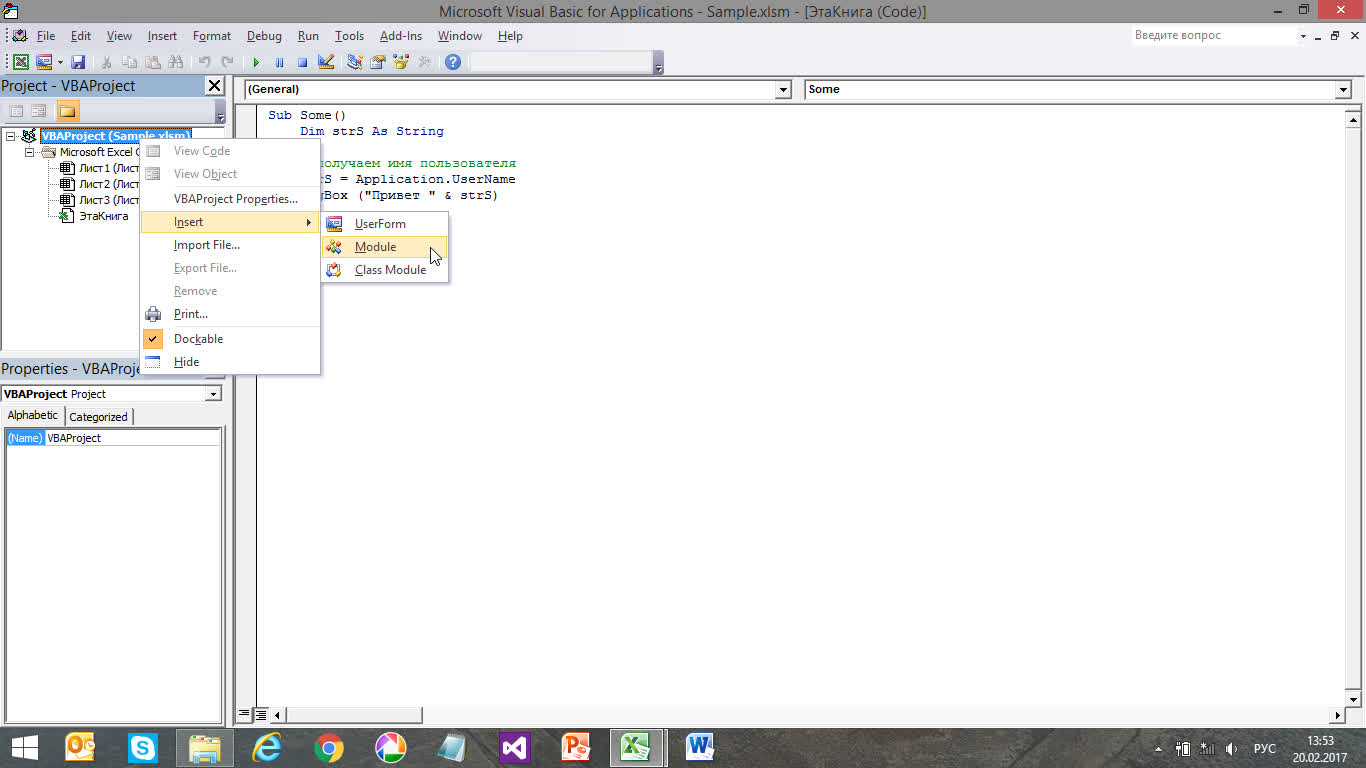Open the Tools menu
The image size is (1366, 768).
click(x=349, y=36)
